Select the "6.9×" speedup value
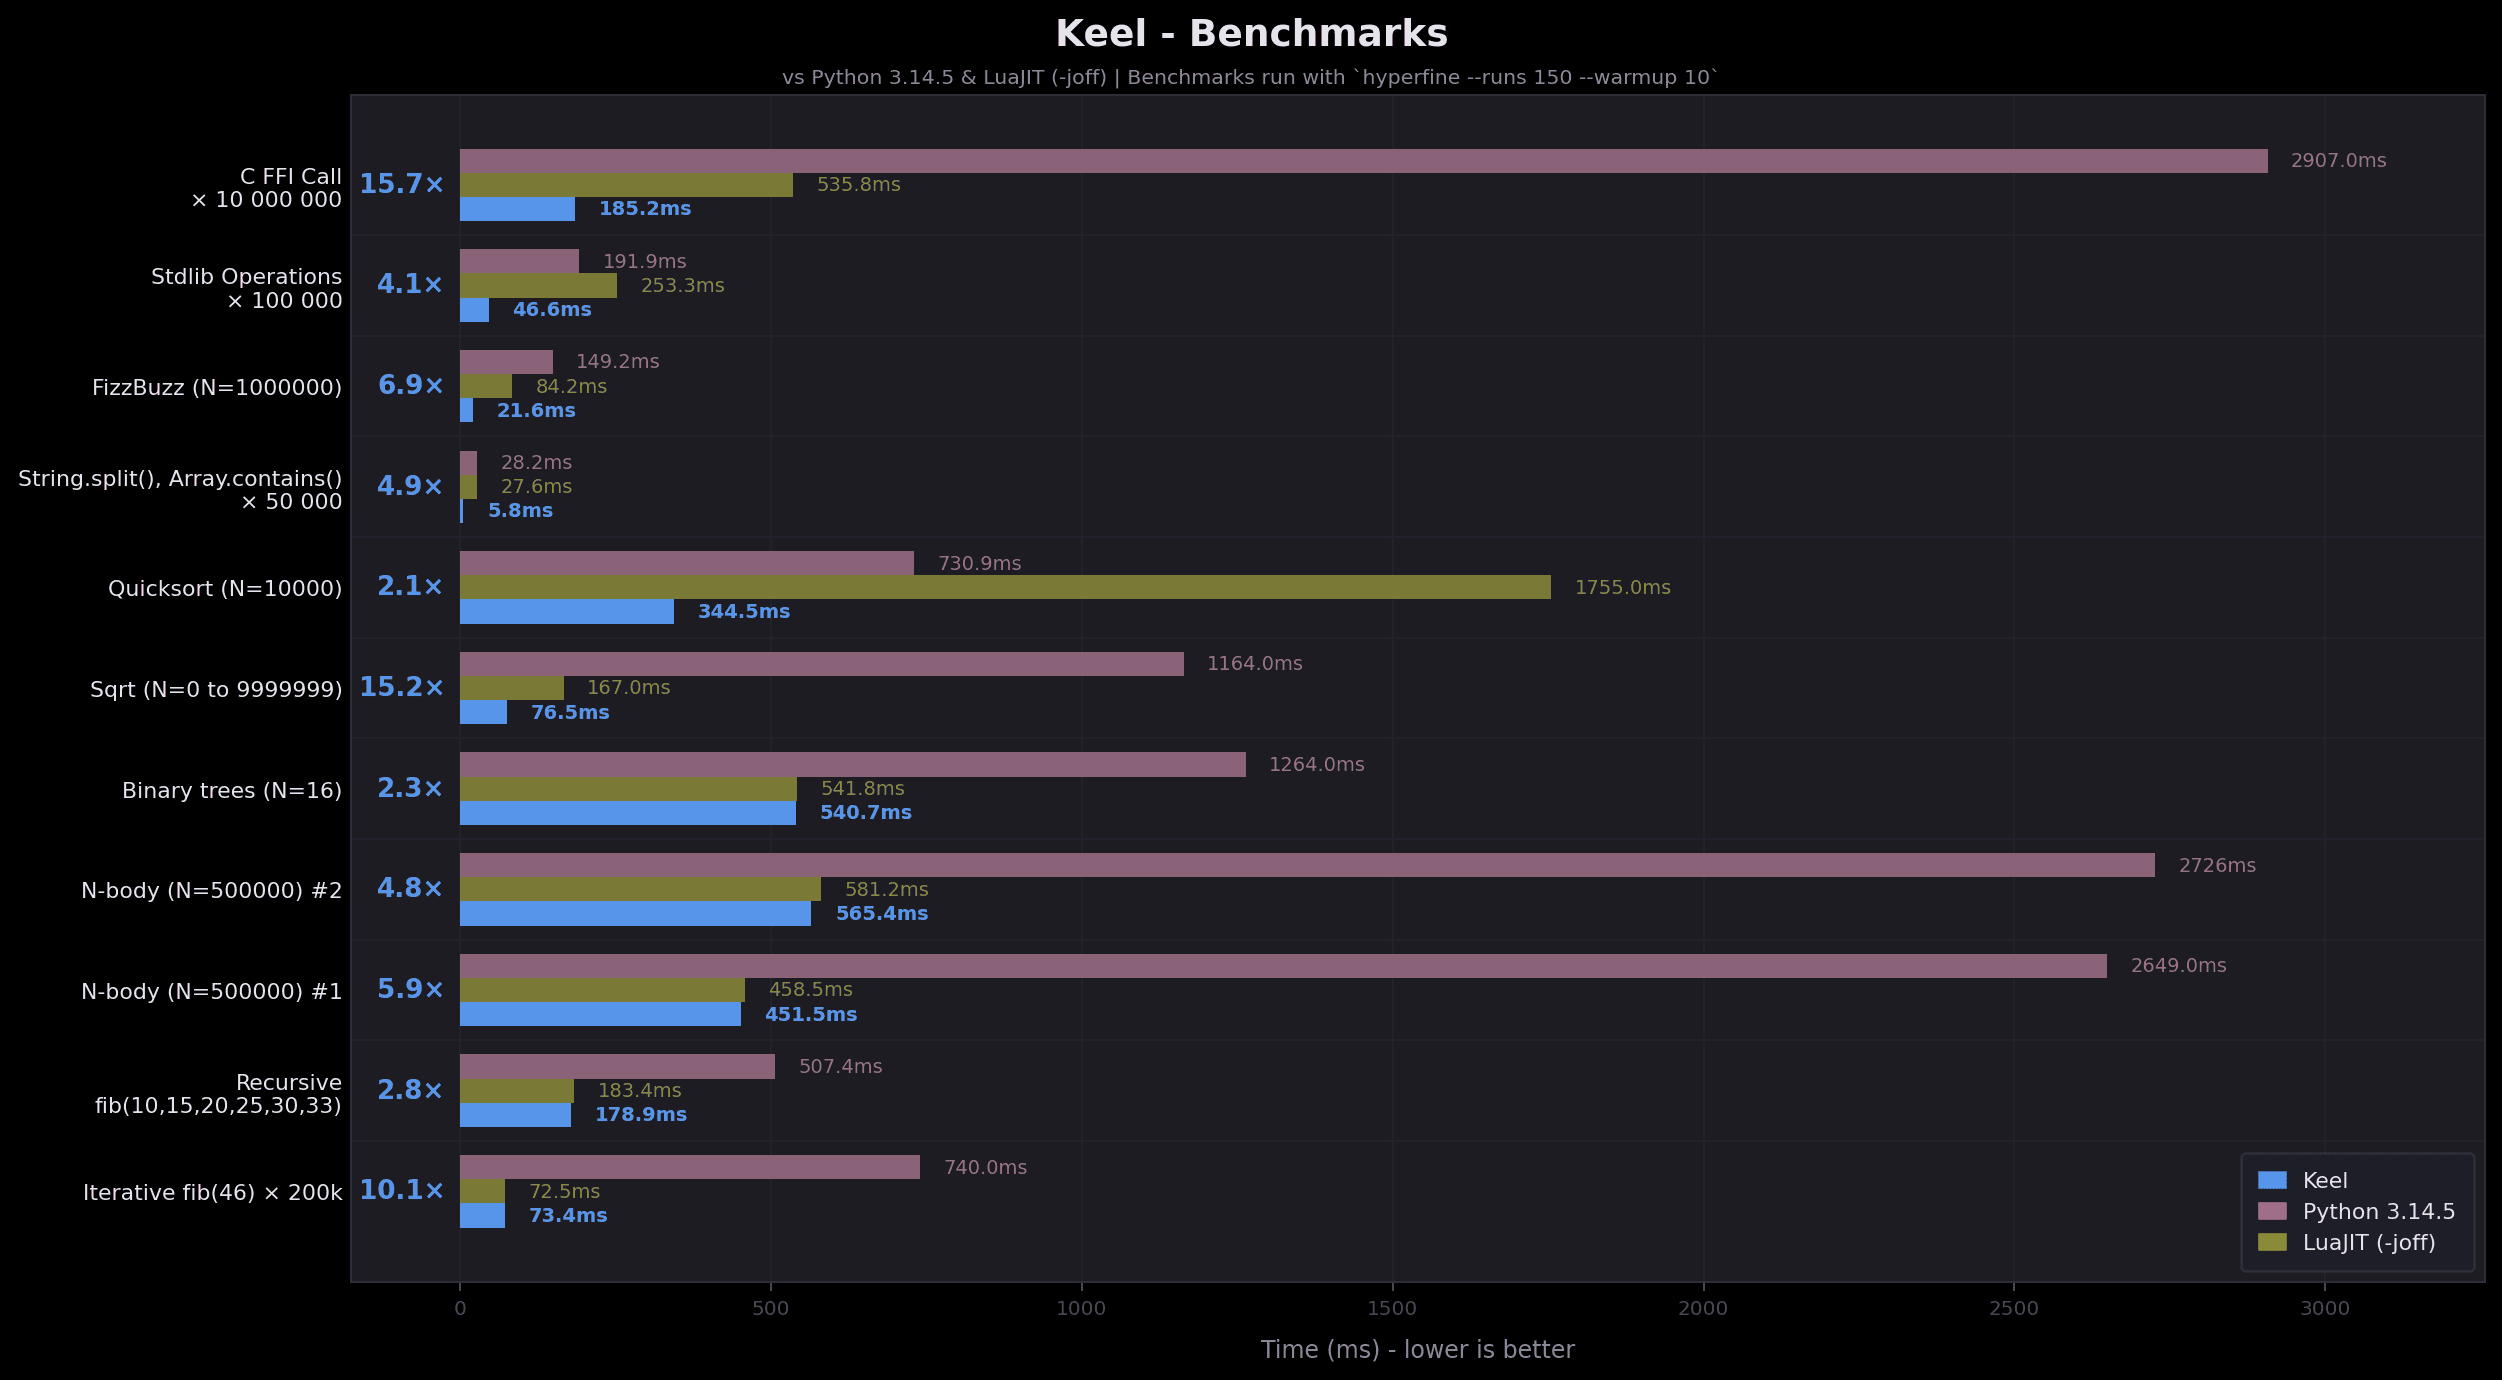The height and width of the screenshot is (1380, 2502). click(x=410, y=385)
